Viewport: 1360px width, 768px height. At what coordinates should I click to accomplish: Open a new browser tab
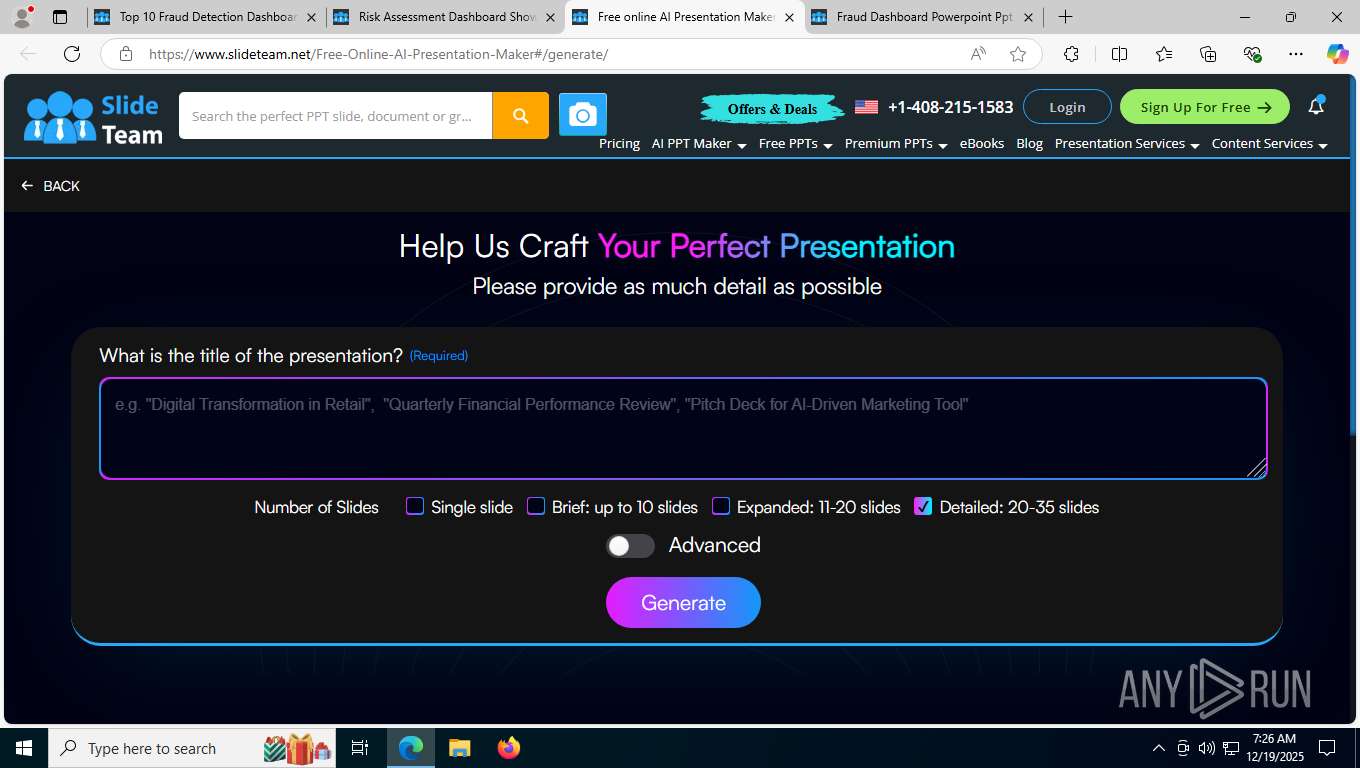(x=1066, y=17)
